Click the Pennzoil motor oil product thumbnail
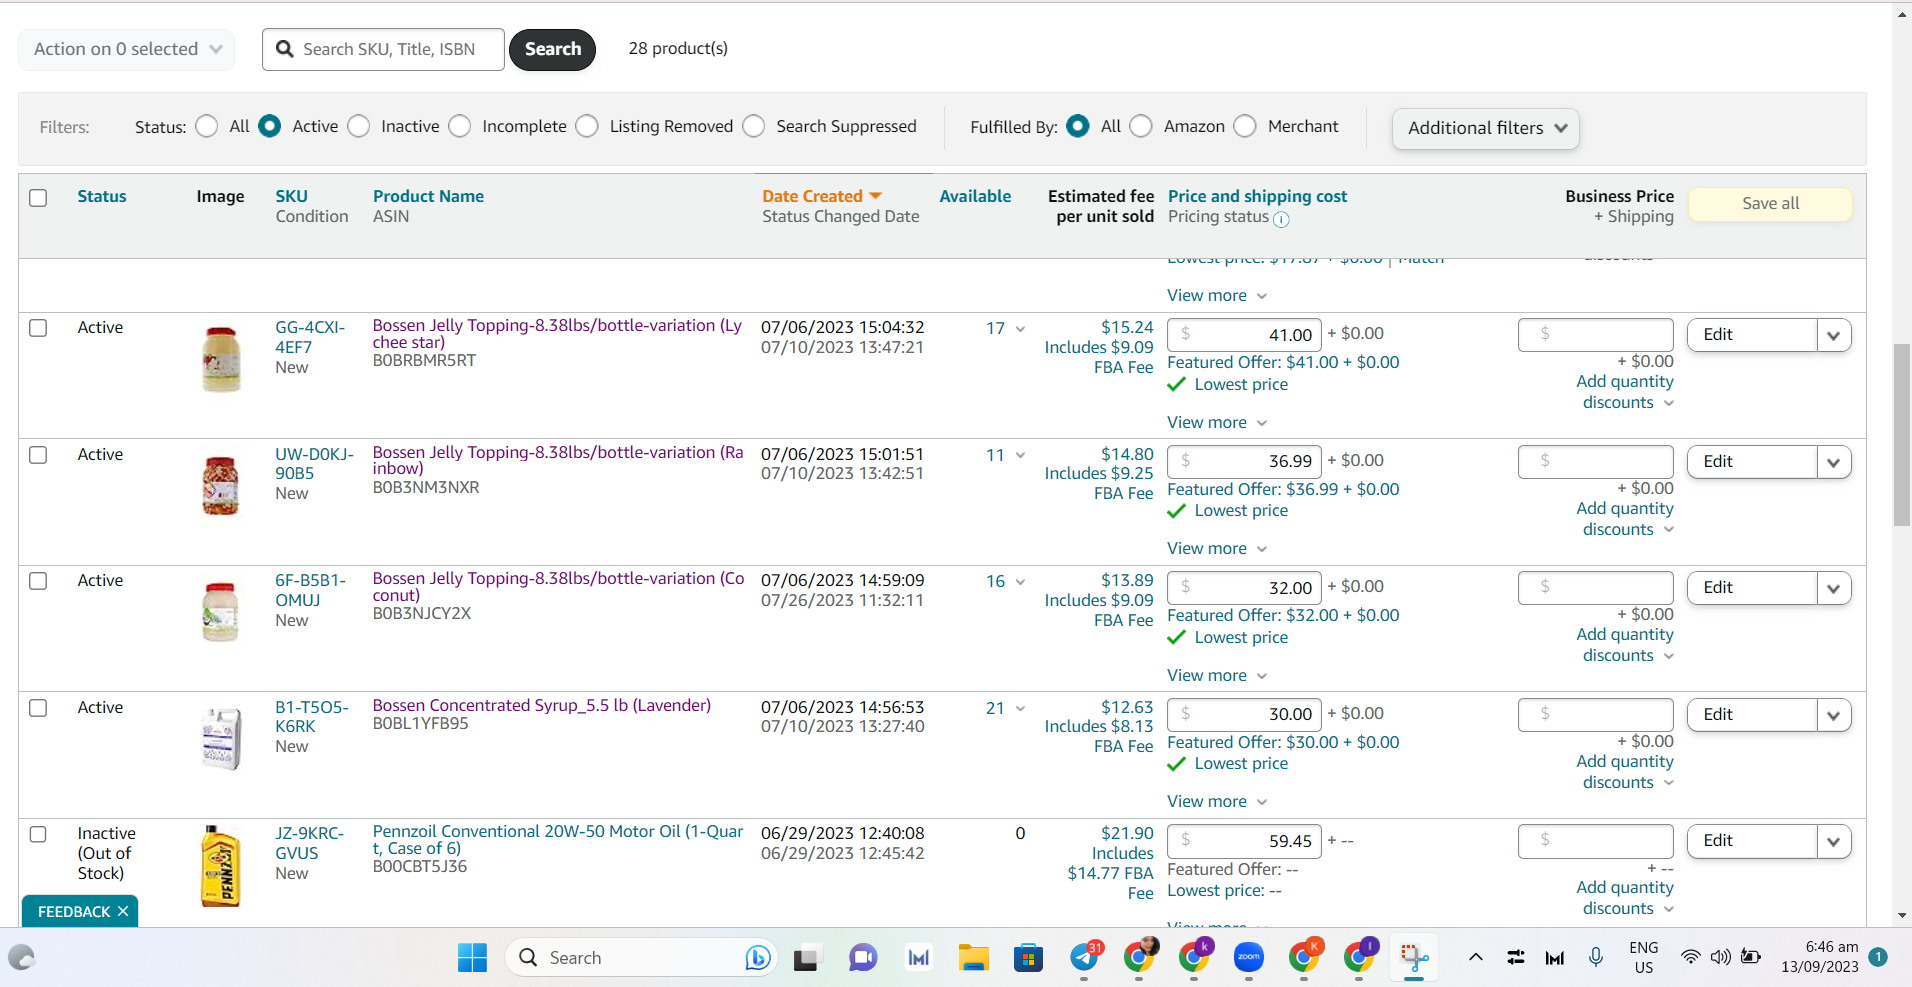 (x=221, y=866)
